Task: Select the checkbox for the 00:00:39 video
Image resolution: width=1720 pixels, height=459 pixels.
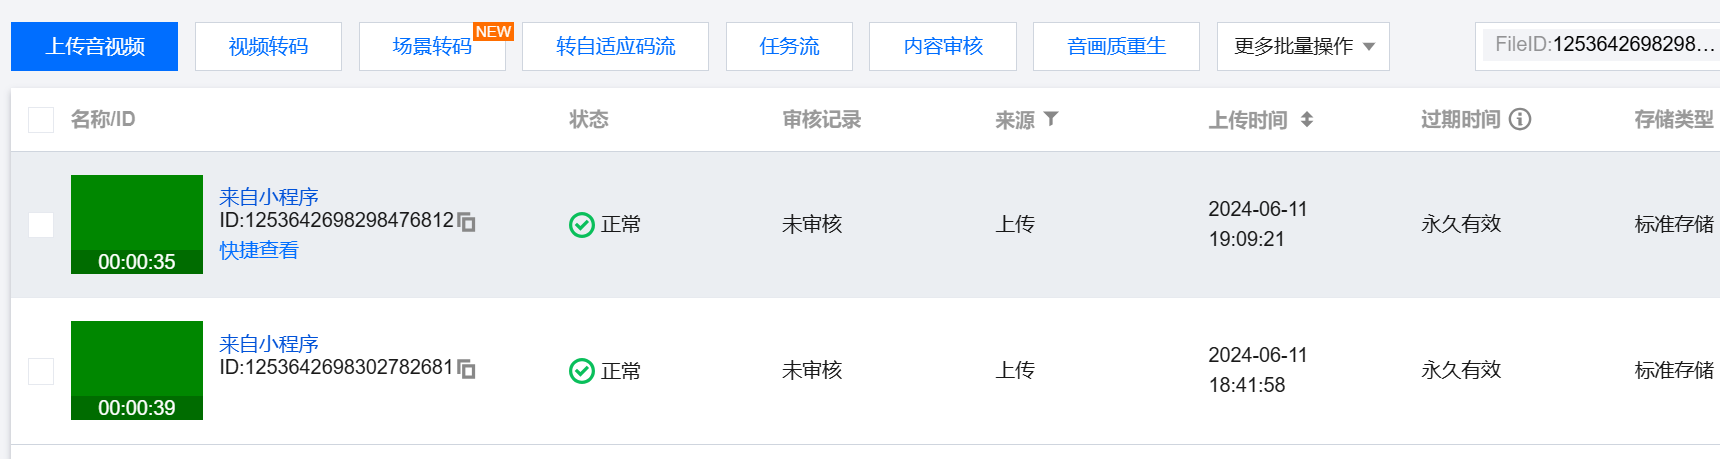Action: (x=41, y=371)
